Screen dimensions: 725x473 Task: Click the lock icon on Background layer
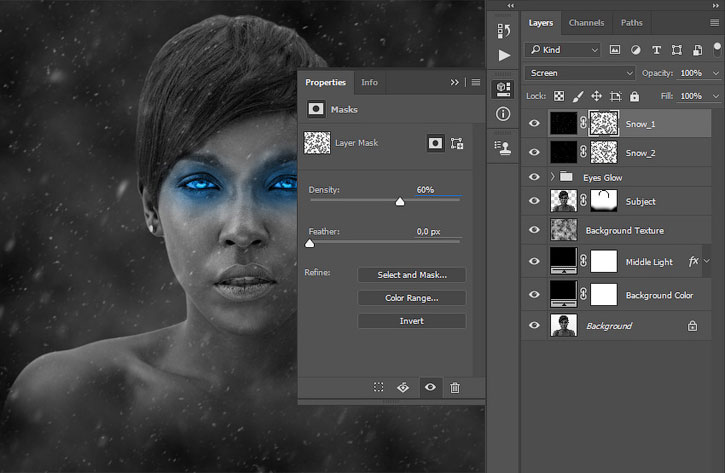coord(692,326)
